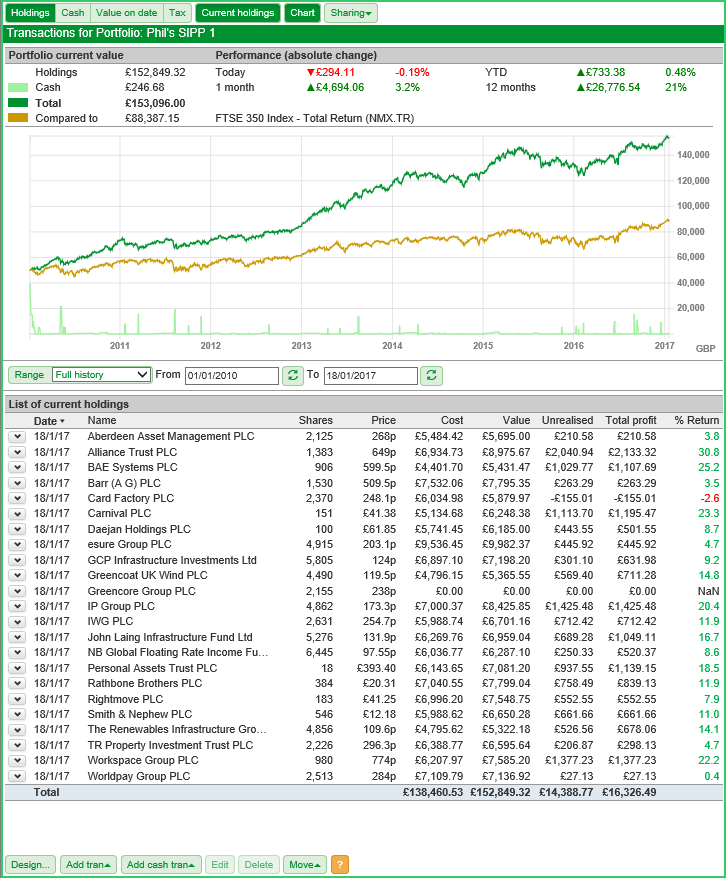Switch to the Value on date tab

[x=127, y=13]
